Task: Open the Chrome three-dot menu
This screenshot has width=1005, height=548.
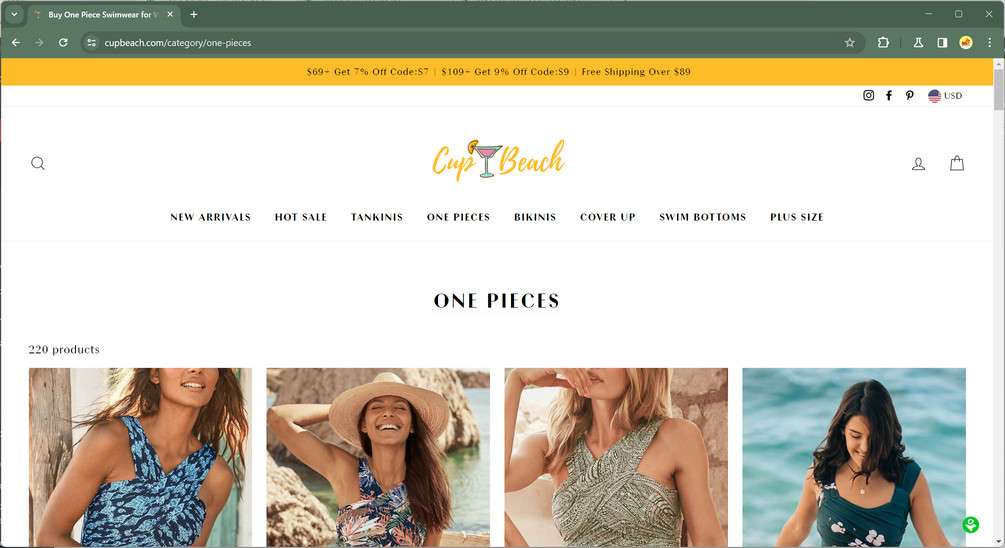Action: (990, 42)
